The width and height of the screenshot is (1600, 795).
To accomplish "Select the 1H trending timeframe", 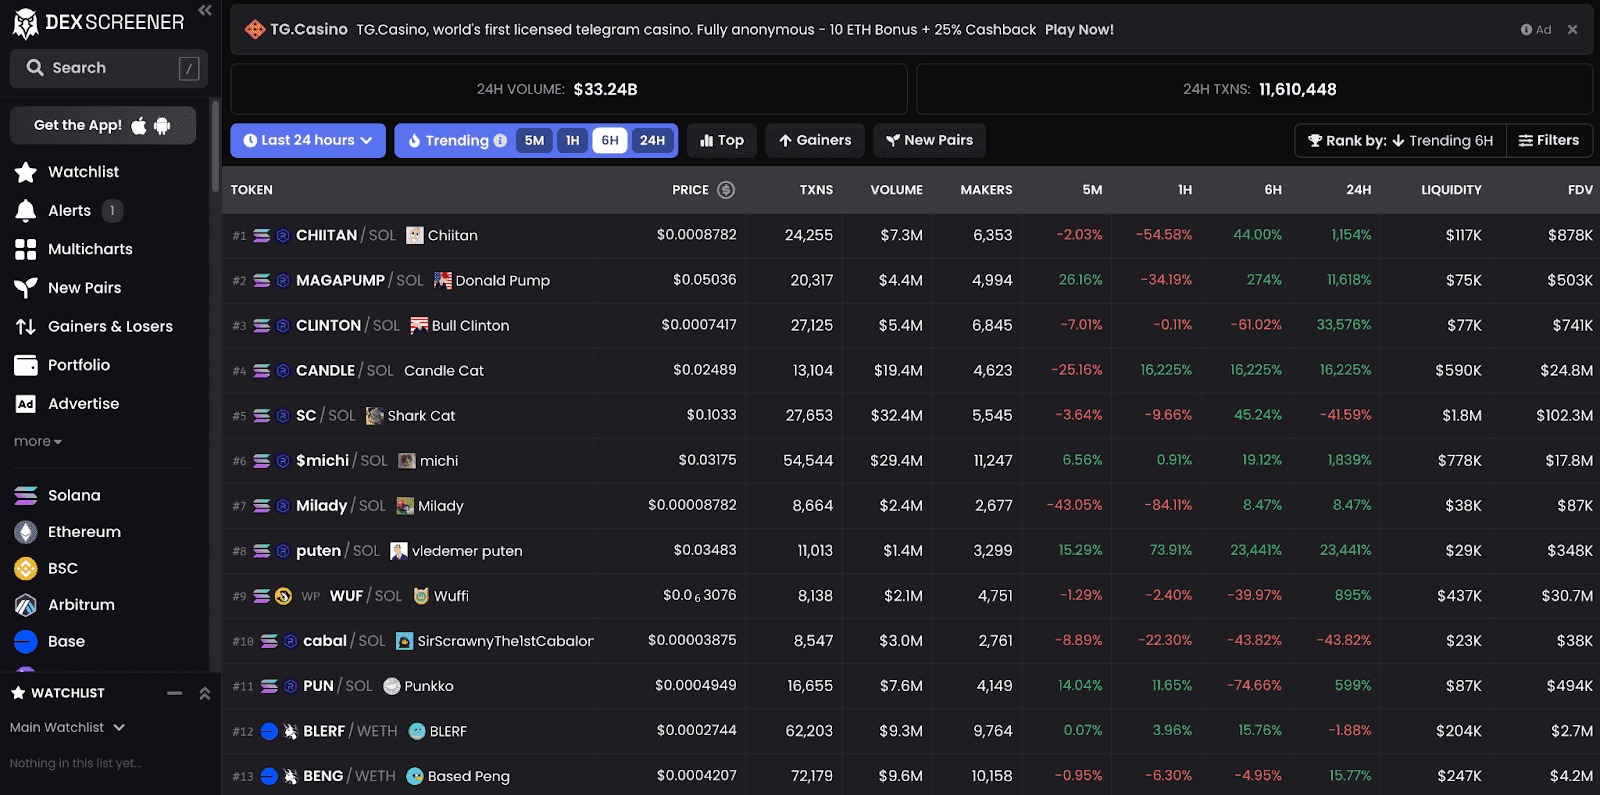I will point(572,141).
